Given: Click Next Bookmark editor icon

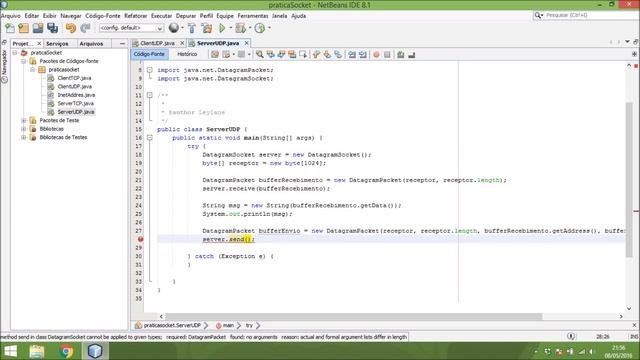Looking at the screenshot, I should [327, 54].
